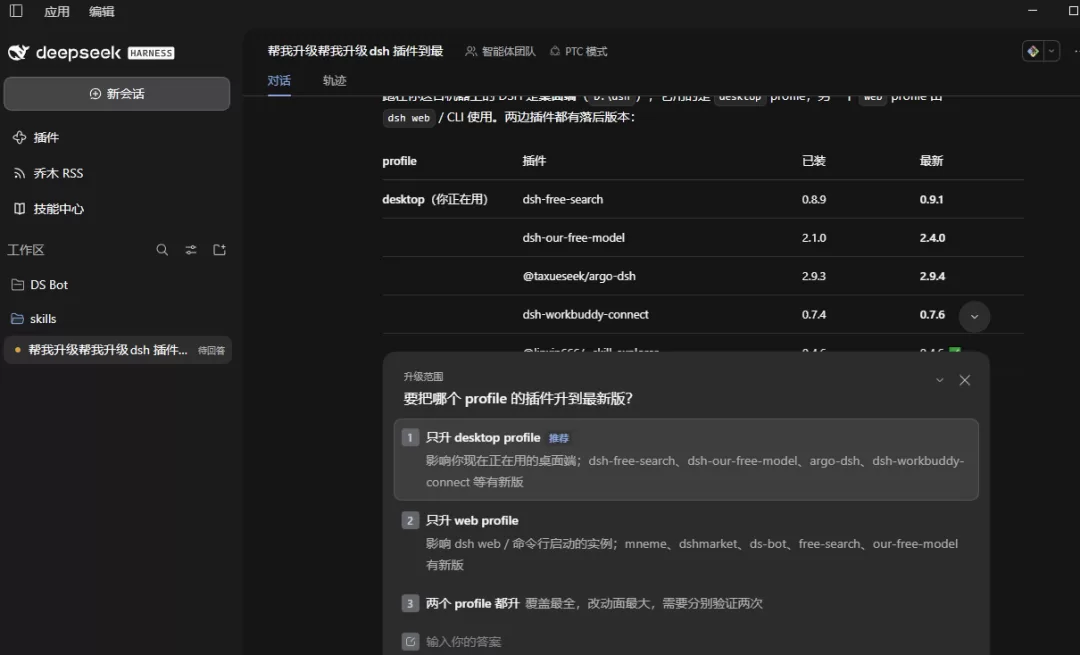This screenshot has width=1080, height=655.
Task: Click the 插件 column header
Action: (x=534, y=160)
